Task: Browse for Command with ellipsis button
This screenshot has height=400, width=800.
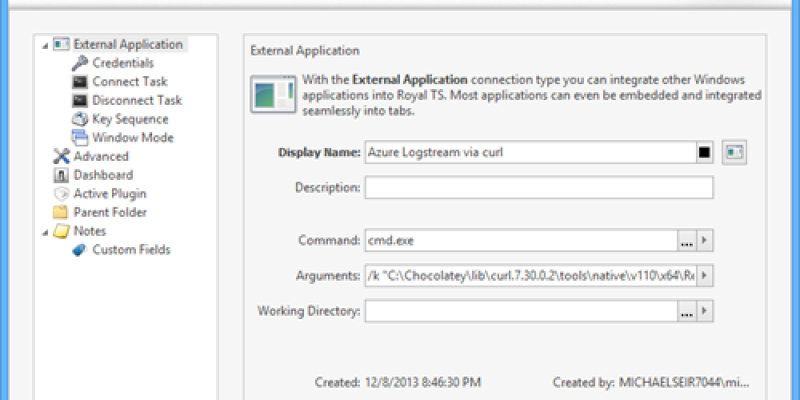Action: 686,241
